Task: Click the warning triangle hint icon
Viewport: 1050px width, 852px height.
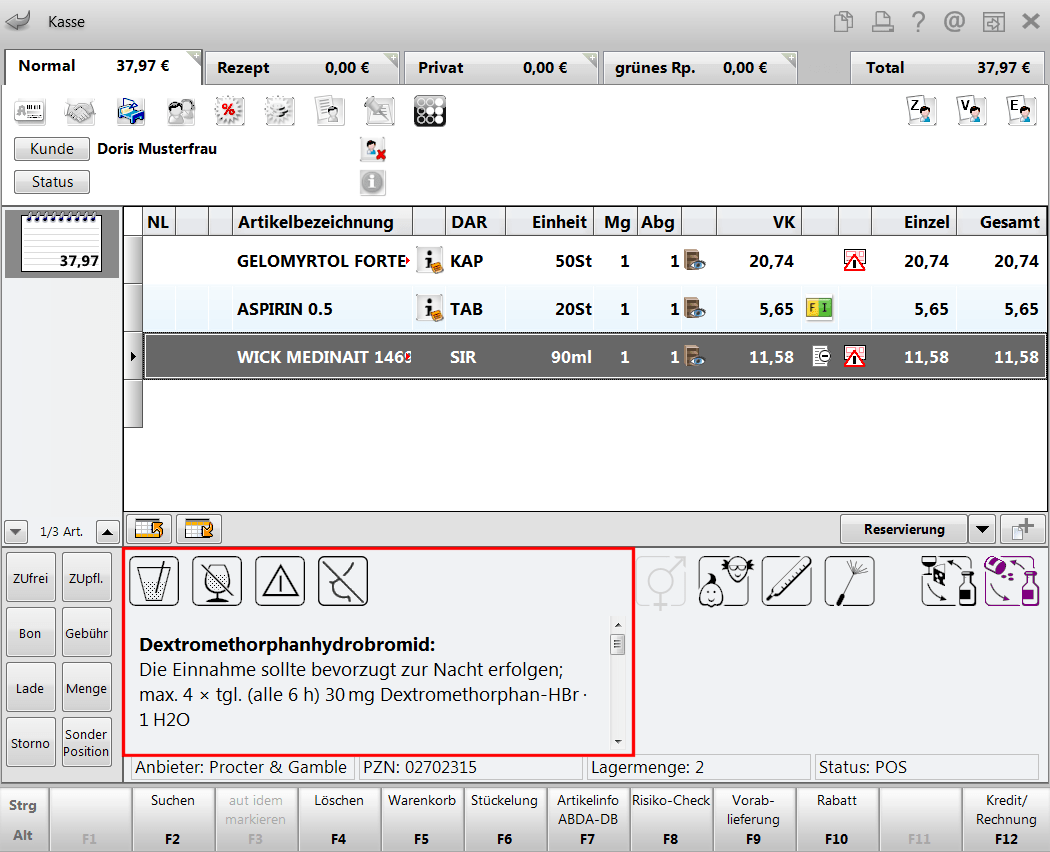Action: point(280,581)
